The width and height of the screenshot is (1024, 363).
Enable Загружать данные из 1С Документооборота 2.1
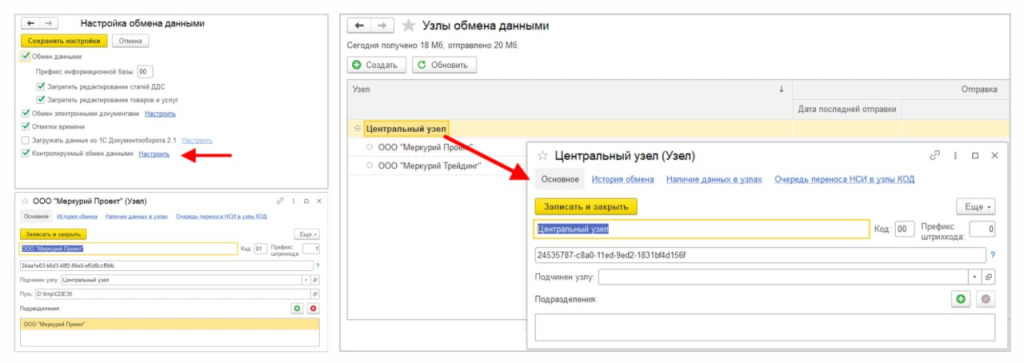pos(25,140)
